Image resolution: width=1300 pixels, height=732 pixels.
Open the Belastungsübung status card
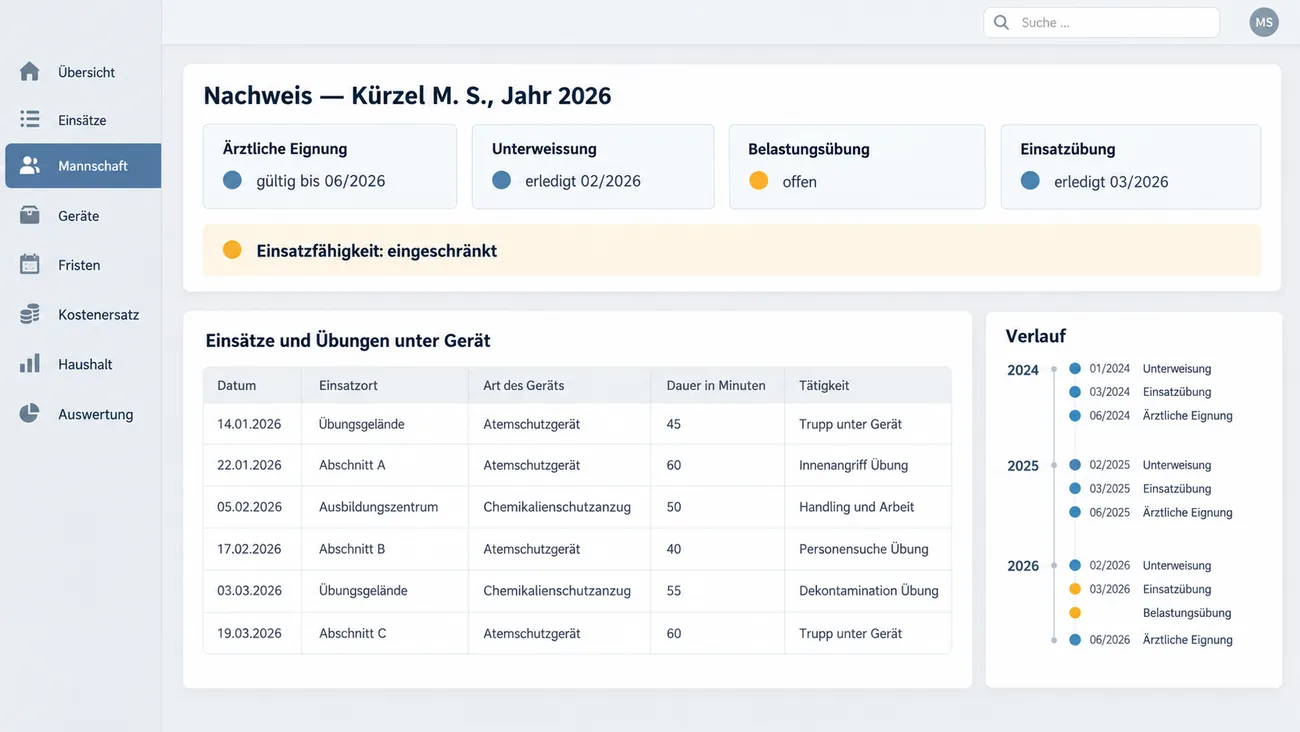(x=857, y=167)
